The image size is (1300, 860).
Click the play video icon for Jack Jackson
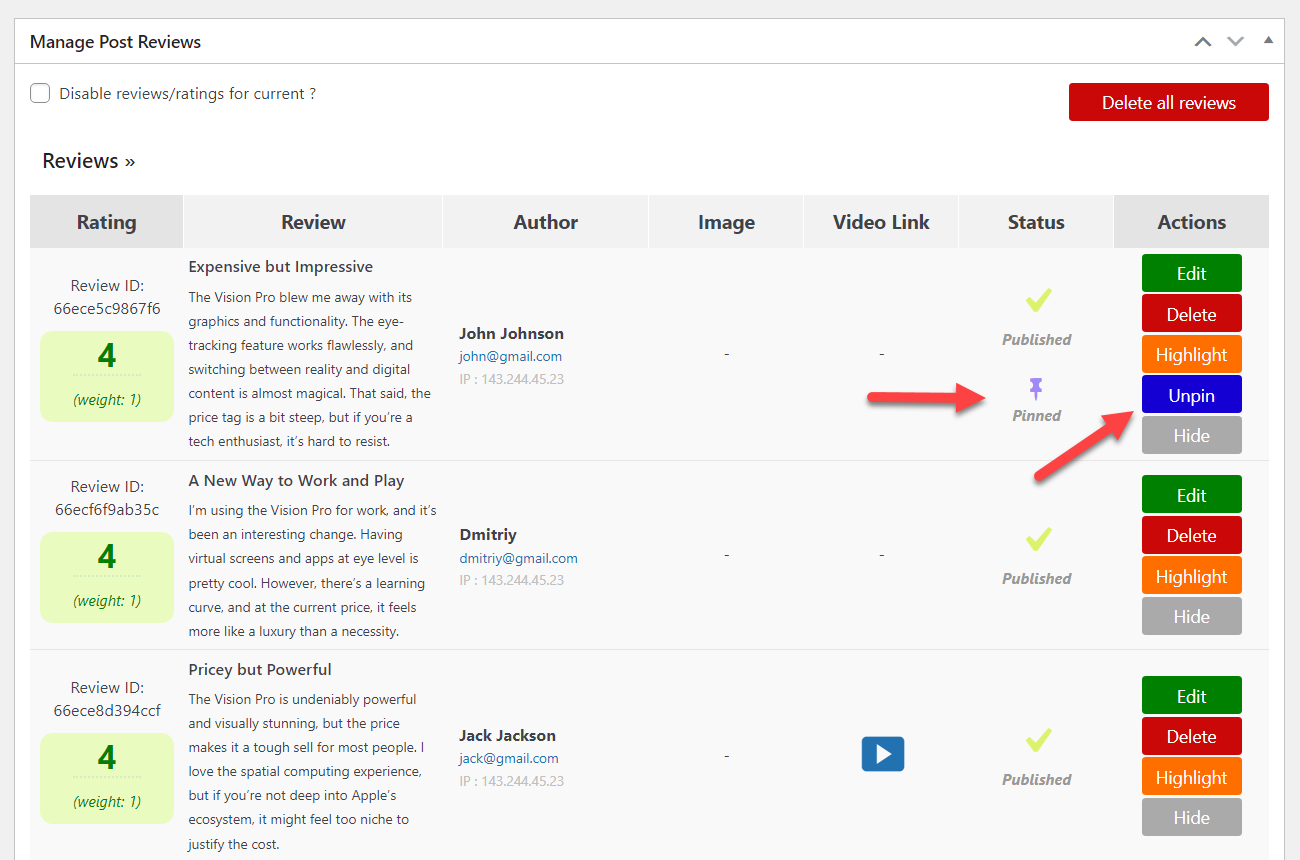[x=883, y=754]
